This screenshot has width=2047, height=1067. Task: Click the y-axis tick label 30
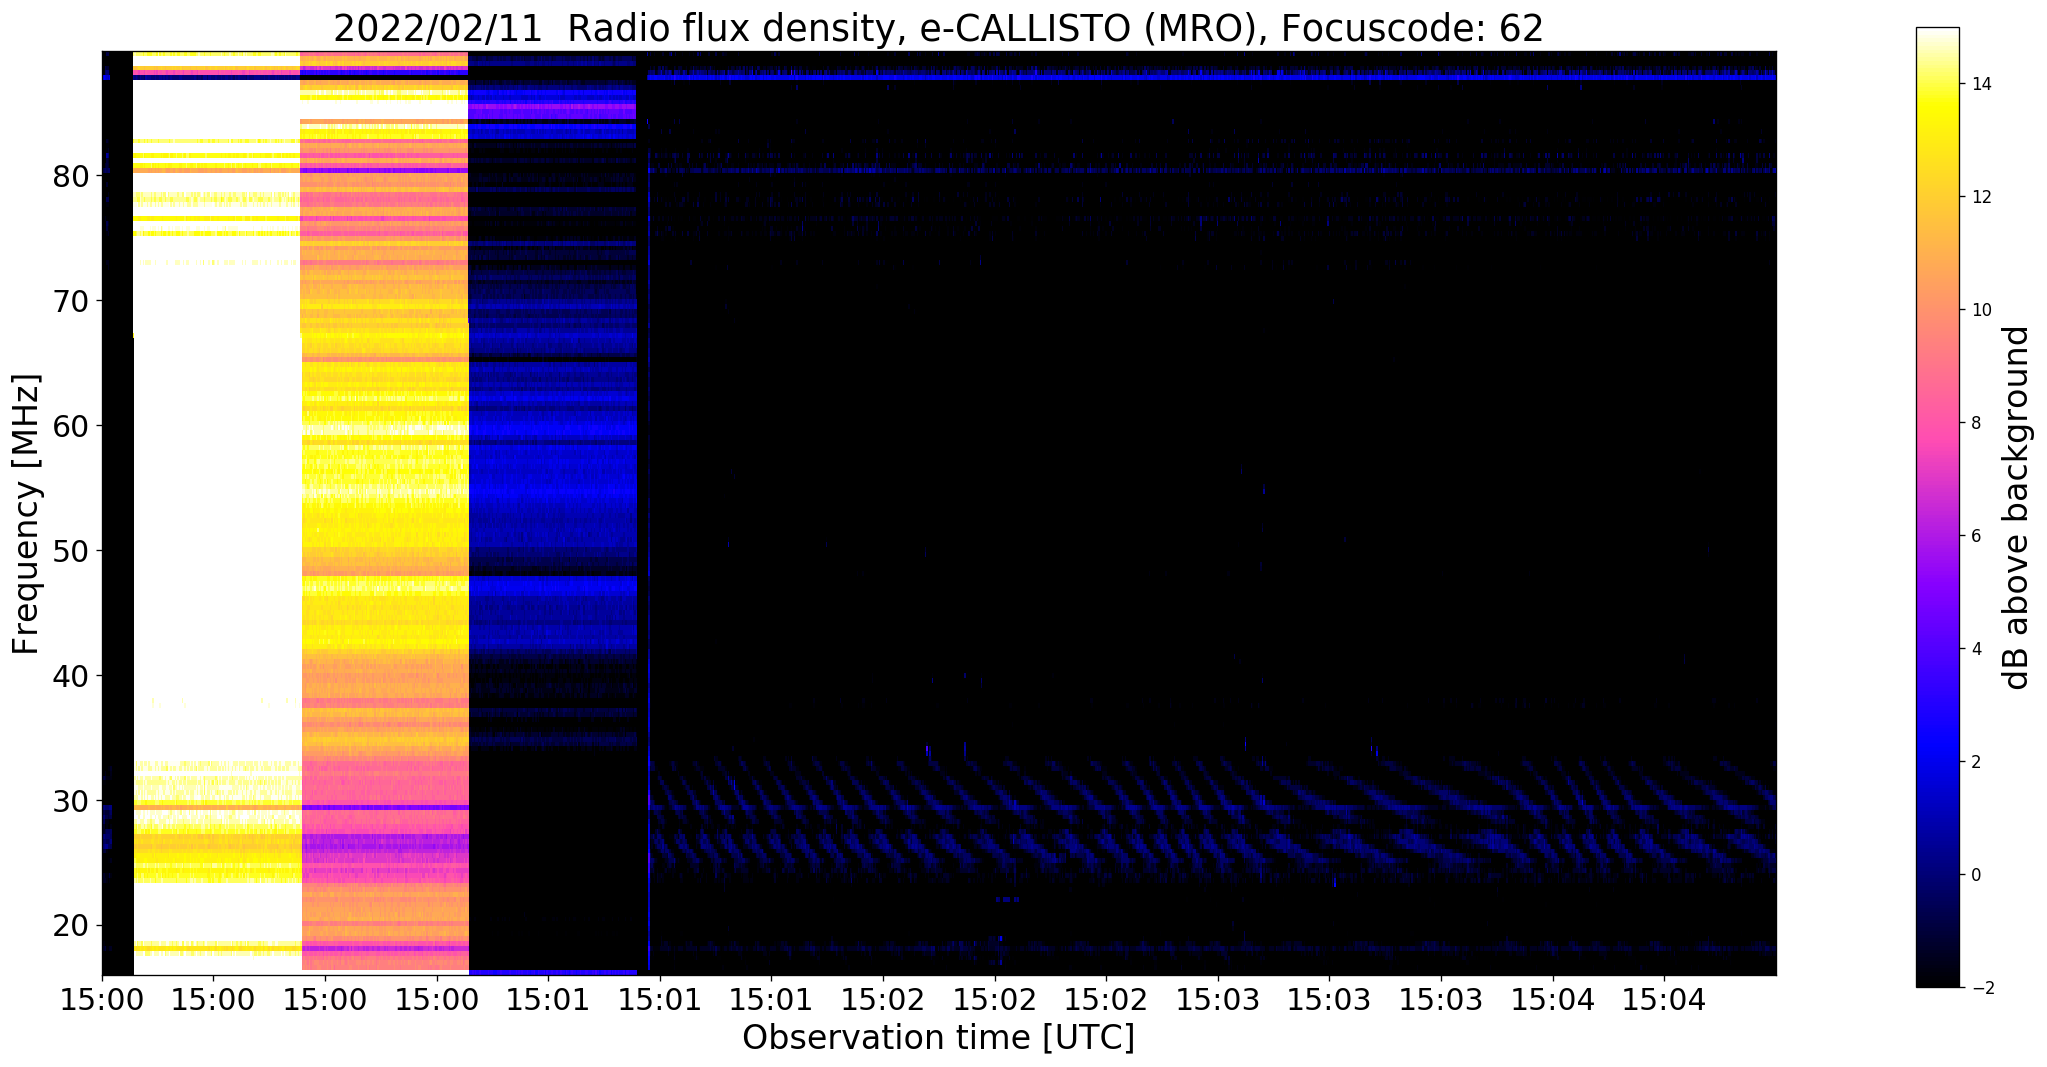click(x=72, y=801)
